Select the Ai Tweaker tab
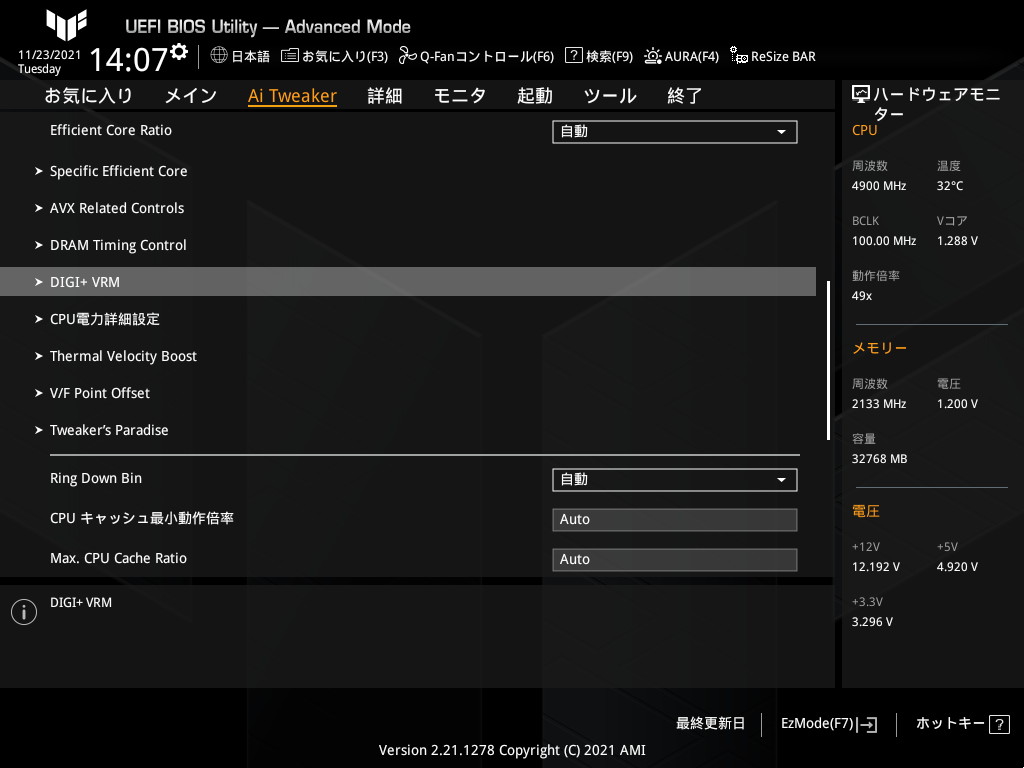 [292, 96]
